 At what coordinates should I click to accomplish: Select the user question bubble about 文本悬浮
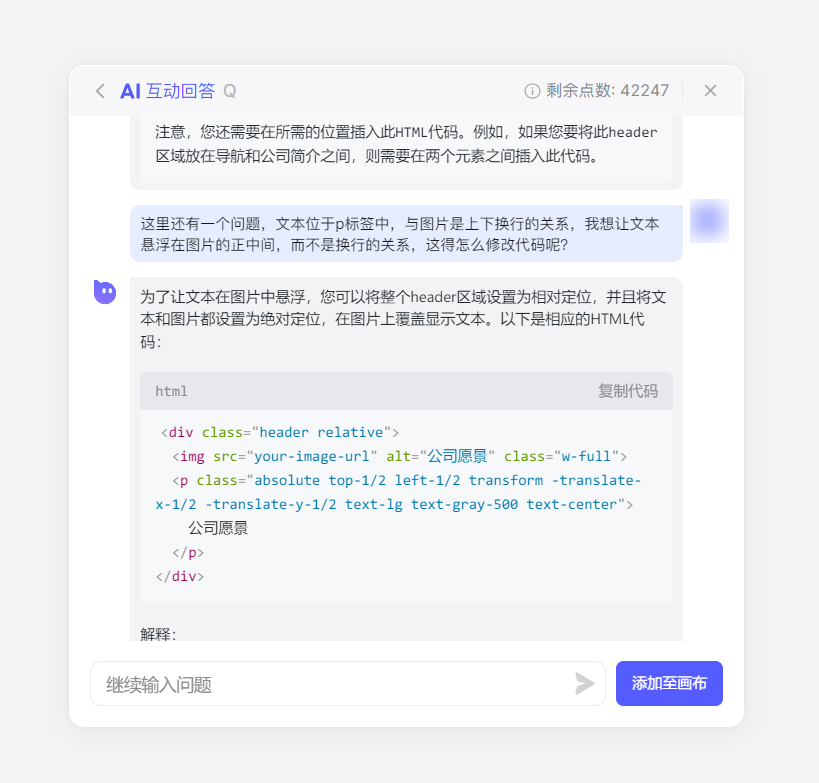406,234
